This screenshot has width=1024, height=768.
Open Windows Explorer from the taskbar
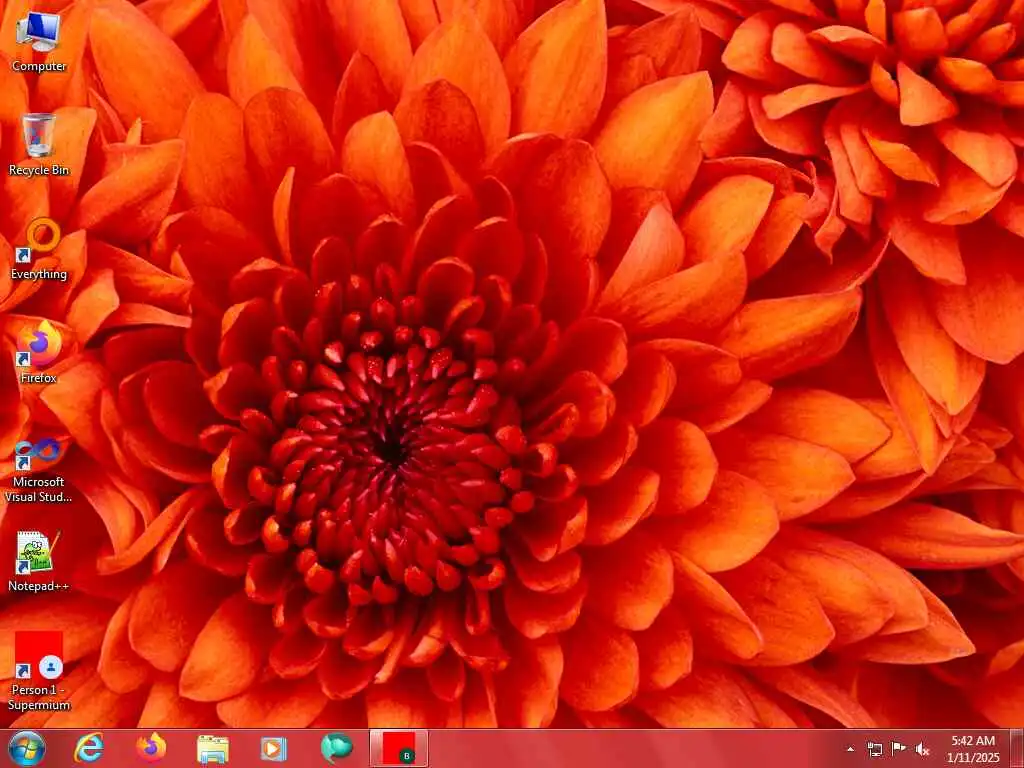[212, 748]
